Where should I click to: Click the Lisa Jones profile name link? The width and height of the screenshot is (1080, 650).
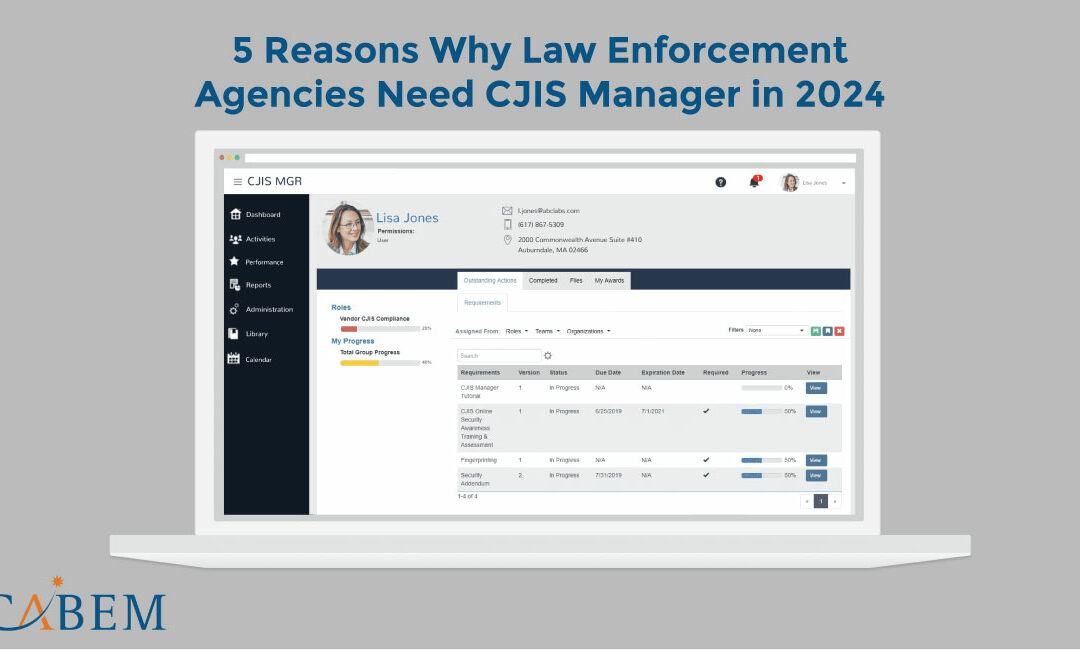point(407,218)
